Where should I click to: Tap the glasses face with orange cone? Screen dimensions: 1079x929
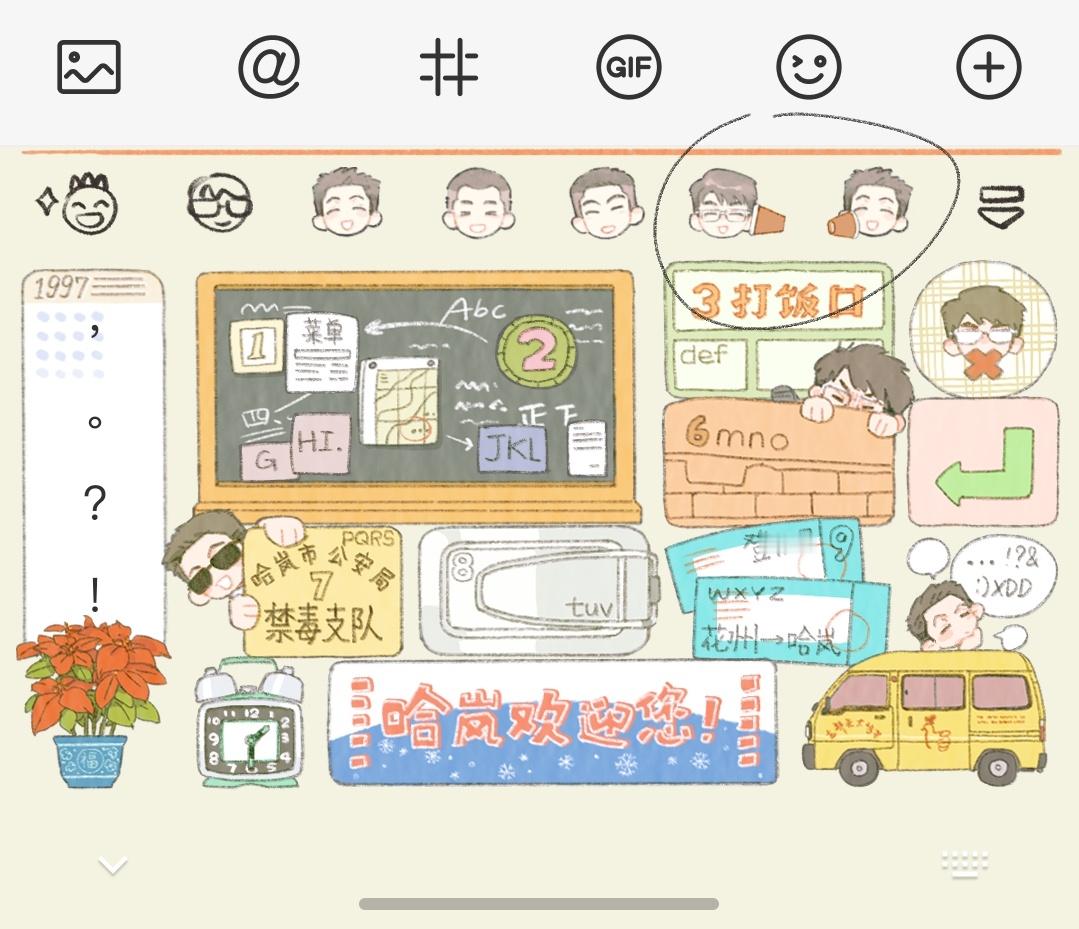click(736, 204)
